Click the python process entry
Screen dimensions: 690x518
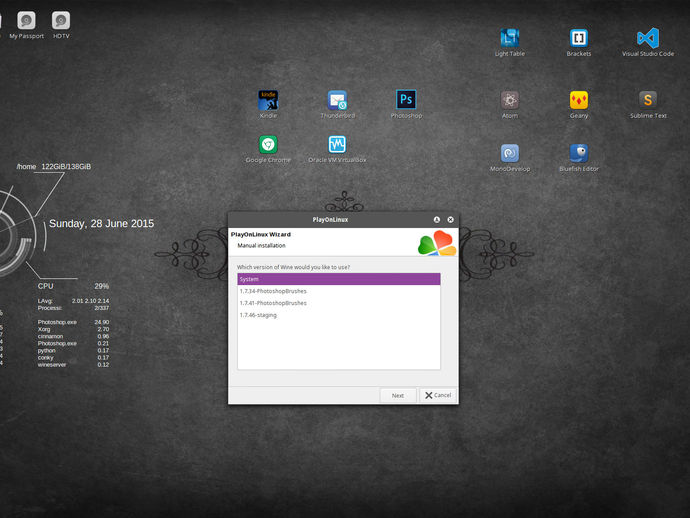pos(73,350)
